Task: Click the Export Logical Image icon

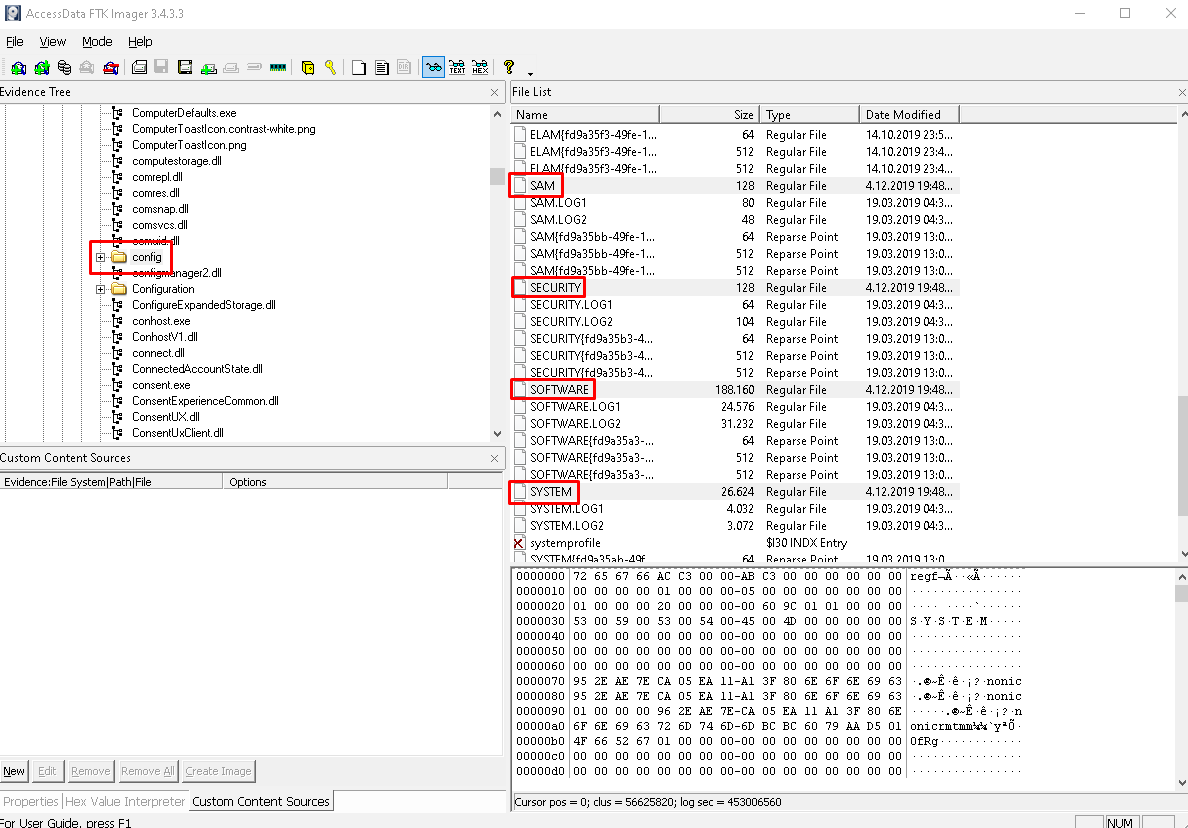Action: click(185, 67)
